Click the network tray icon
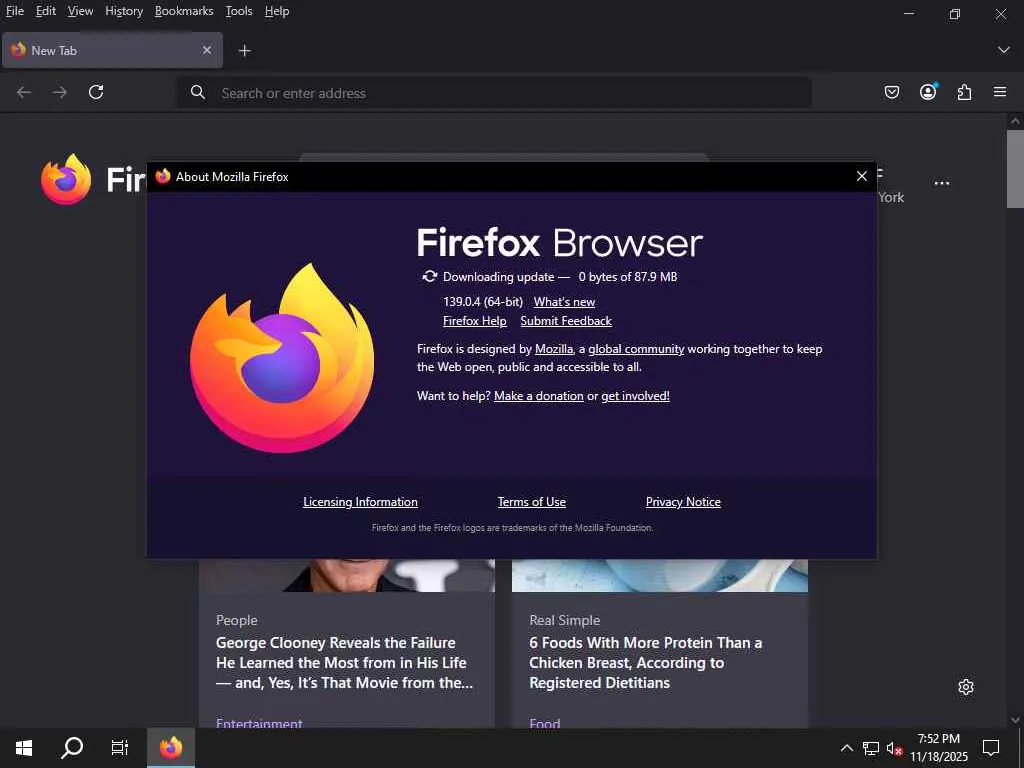The height and width of the screenshot is (768, 1024). pos(871,748)
